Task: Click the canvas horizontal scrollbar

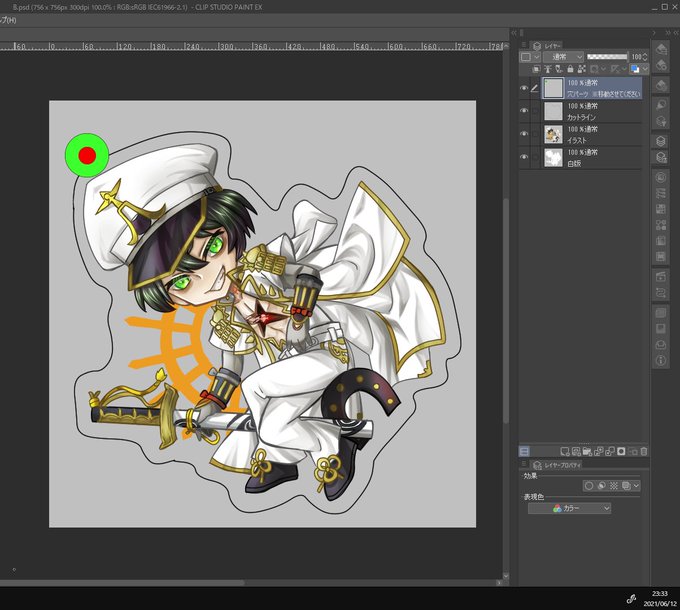Action: click(121, 583)
